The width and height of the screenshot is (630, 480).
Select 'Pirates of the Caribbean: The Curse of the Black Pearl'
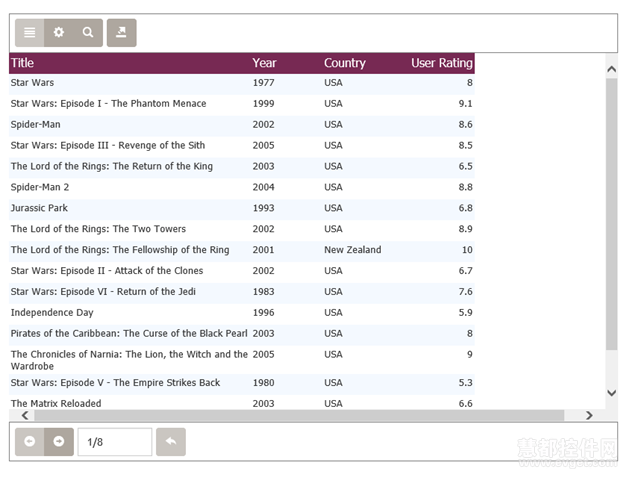pos(129,333)
